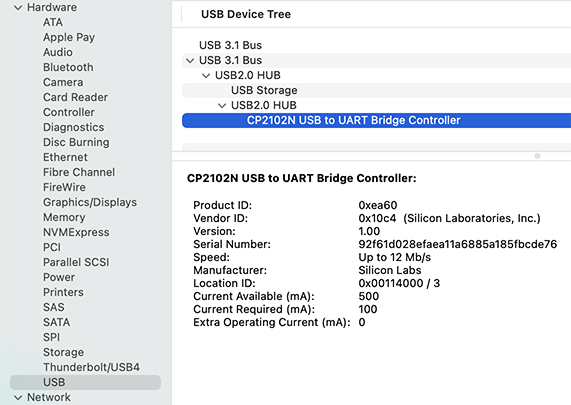Click the USB Device Tree column header
Screen dimensions: 571x405
tap(246, 14)
